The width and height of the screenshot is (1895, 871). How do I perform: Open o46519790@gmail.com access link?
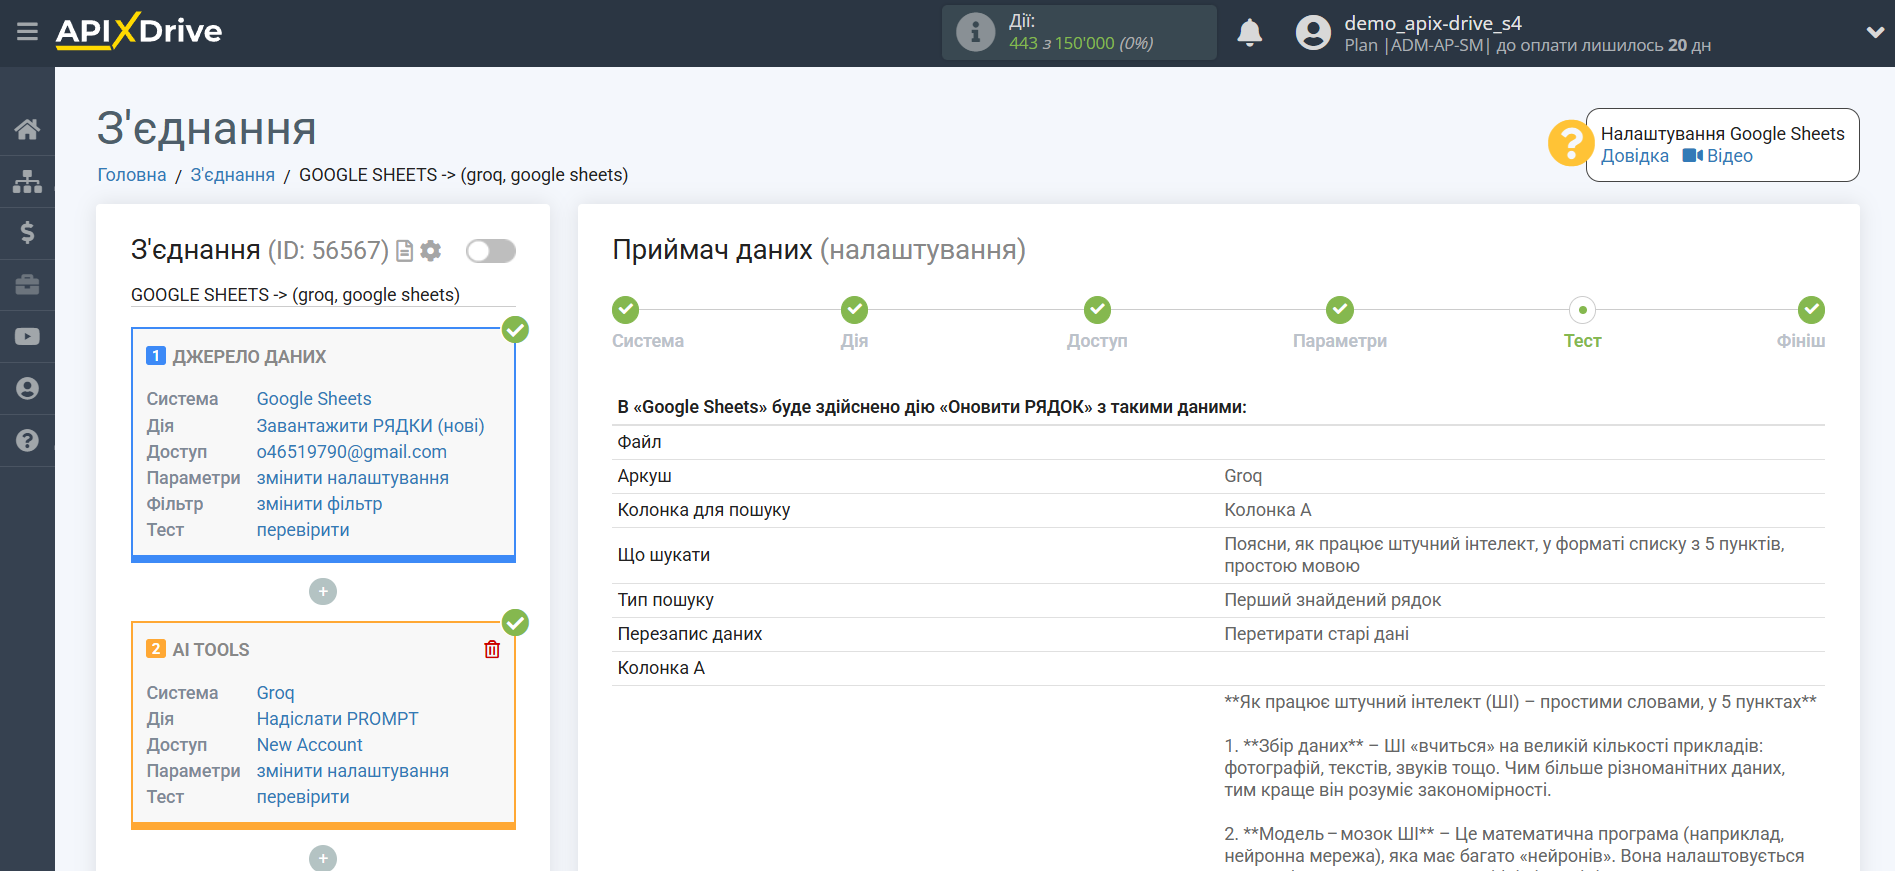click(351, 452)
